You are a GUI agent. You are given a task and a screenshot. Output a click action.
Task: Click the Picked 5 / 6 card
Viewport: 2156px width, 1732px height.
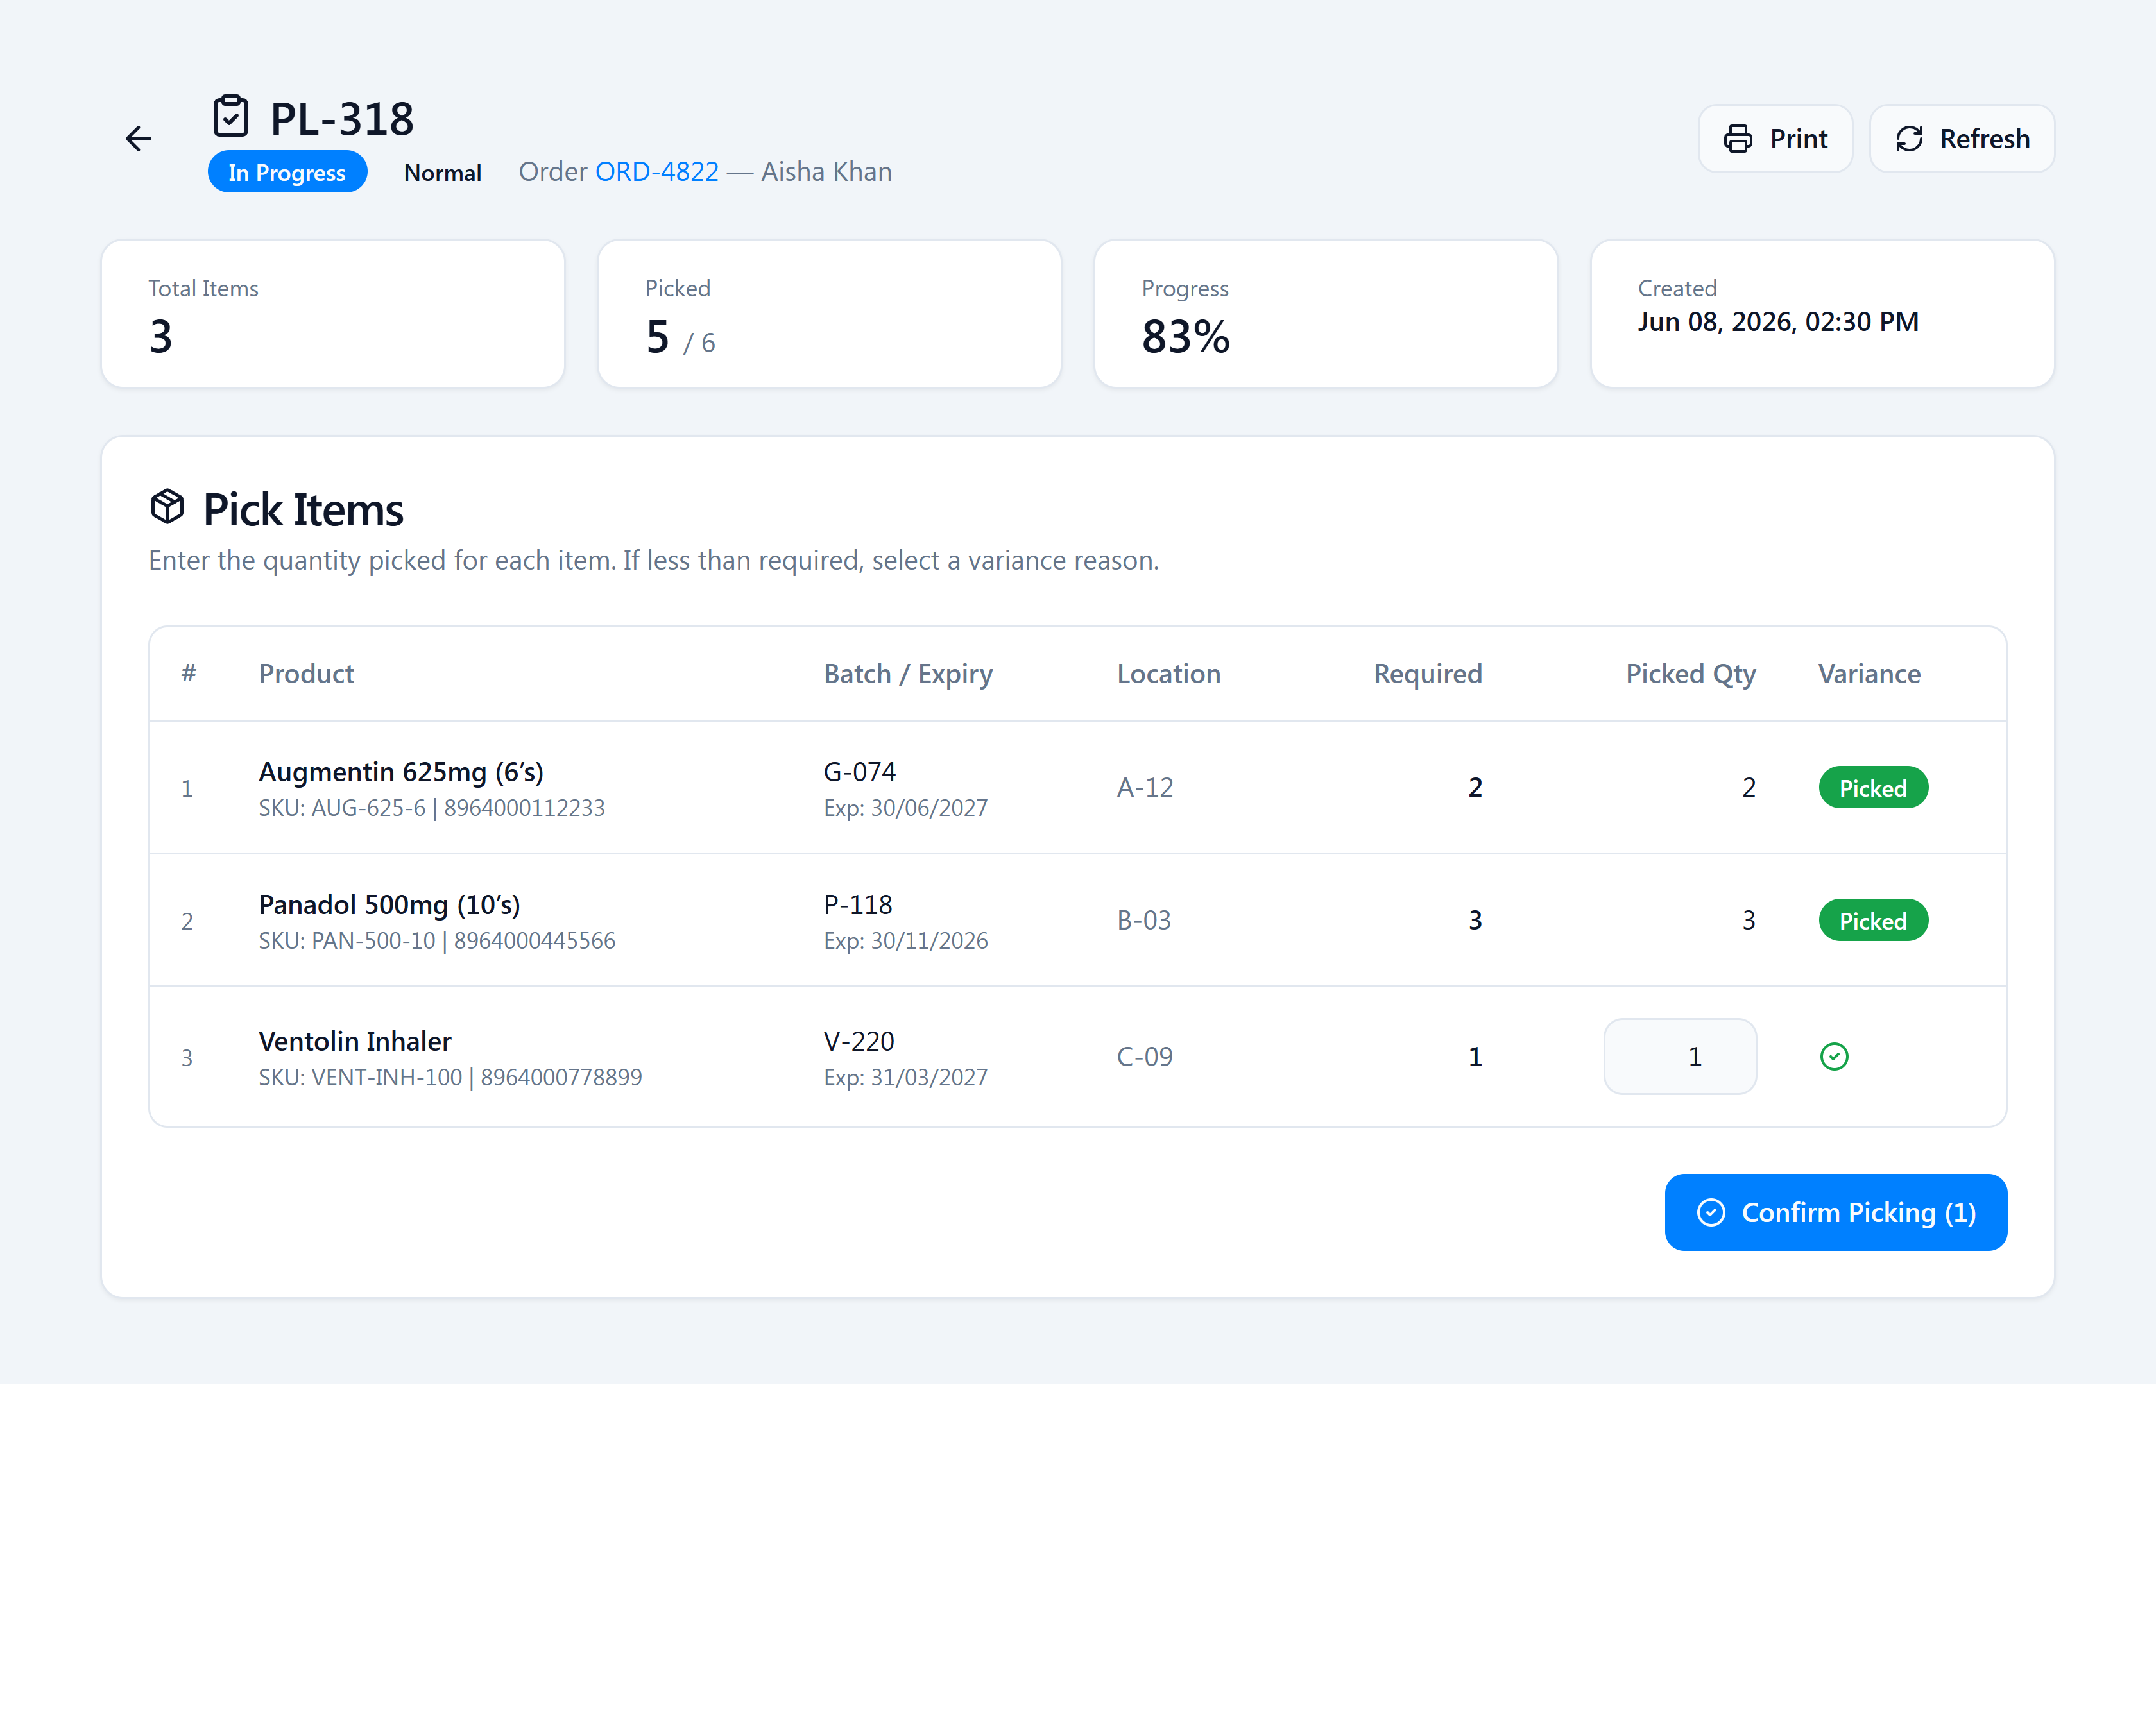pyautogui.click(x=829, y=313)
